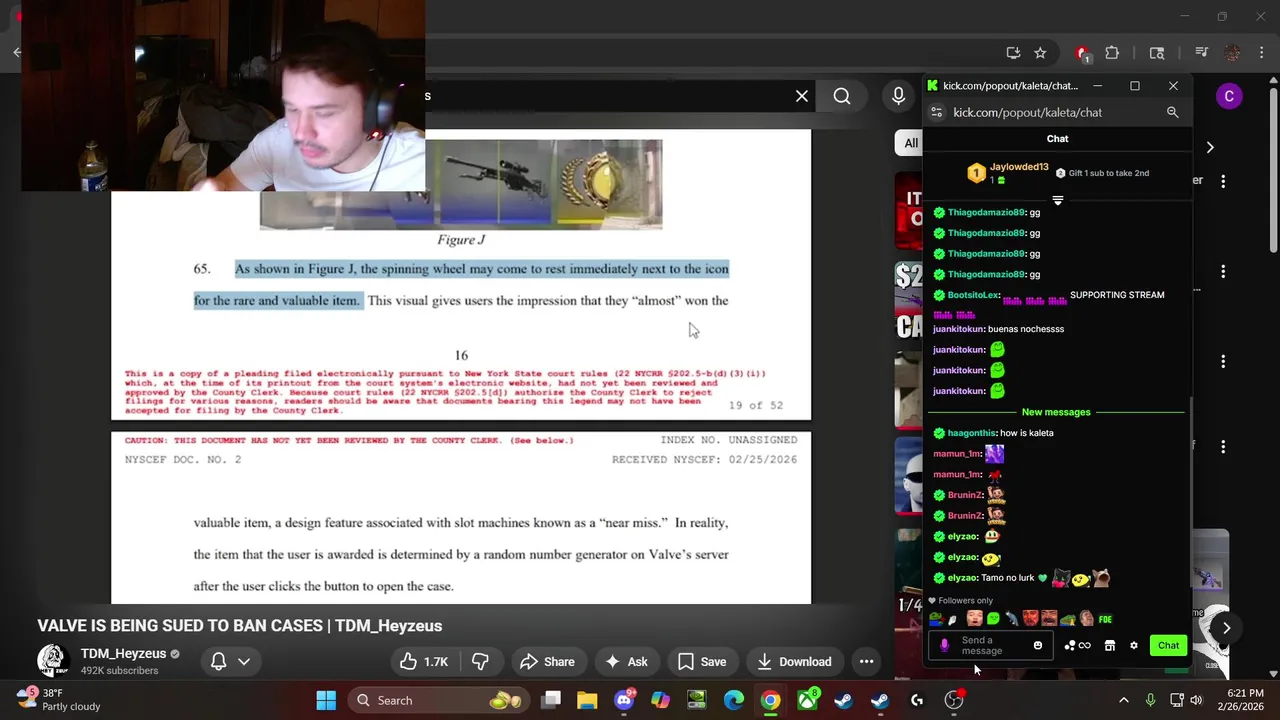Open OBS Studio from the taskbar
Image resolution: width=1280 pixels, height=720 pixels.
pos(954,700)
